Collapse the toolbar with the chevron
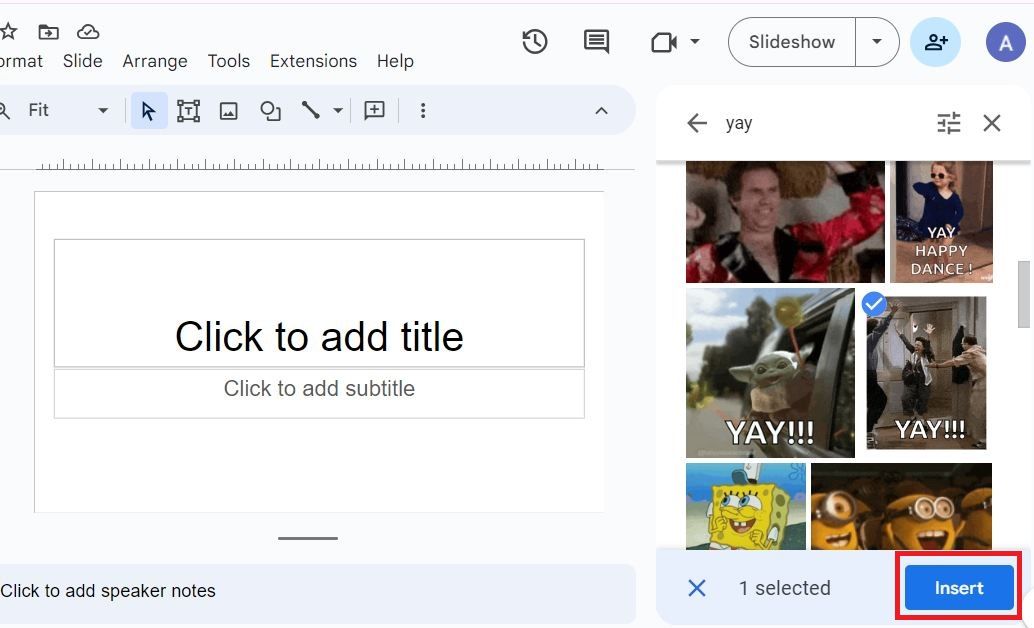The image size is (1034, 628). tap(601, 111)
